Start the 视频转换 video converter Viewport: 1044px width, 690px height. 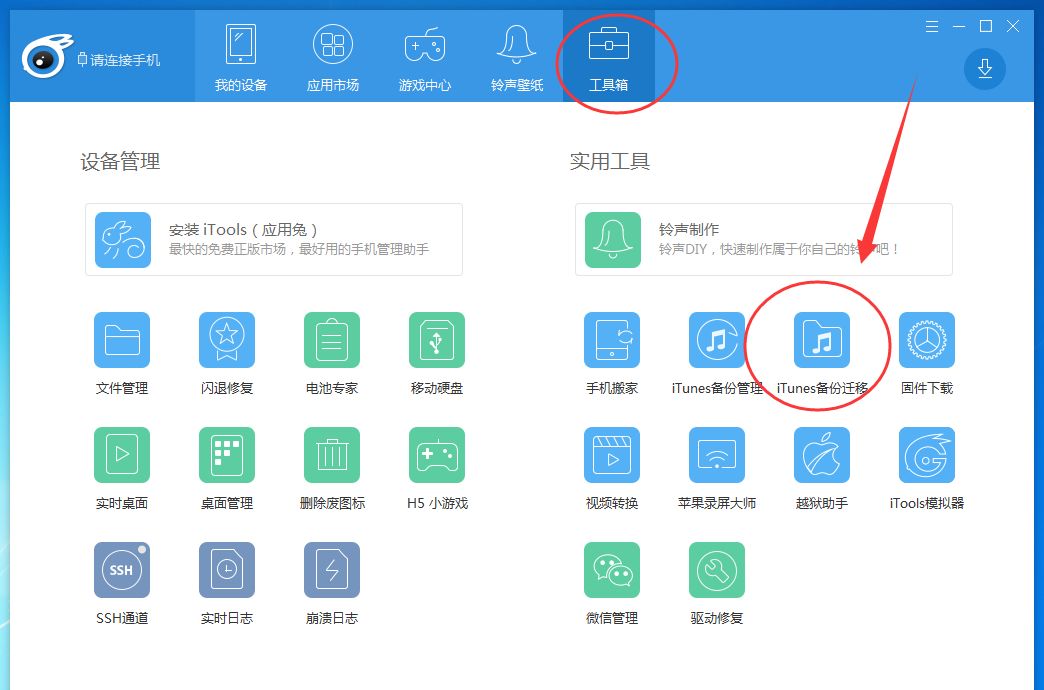612,456
